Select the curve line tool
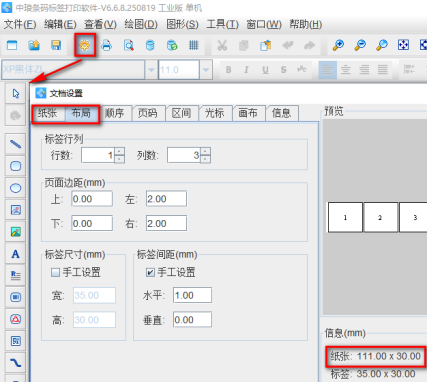428x382 pixels. [16, 363]
